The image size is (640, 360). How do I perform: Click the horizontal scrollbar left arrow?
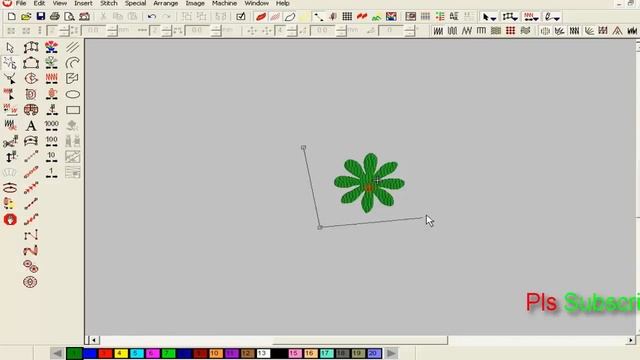pos(94,340)
